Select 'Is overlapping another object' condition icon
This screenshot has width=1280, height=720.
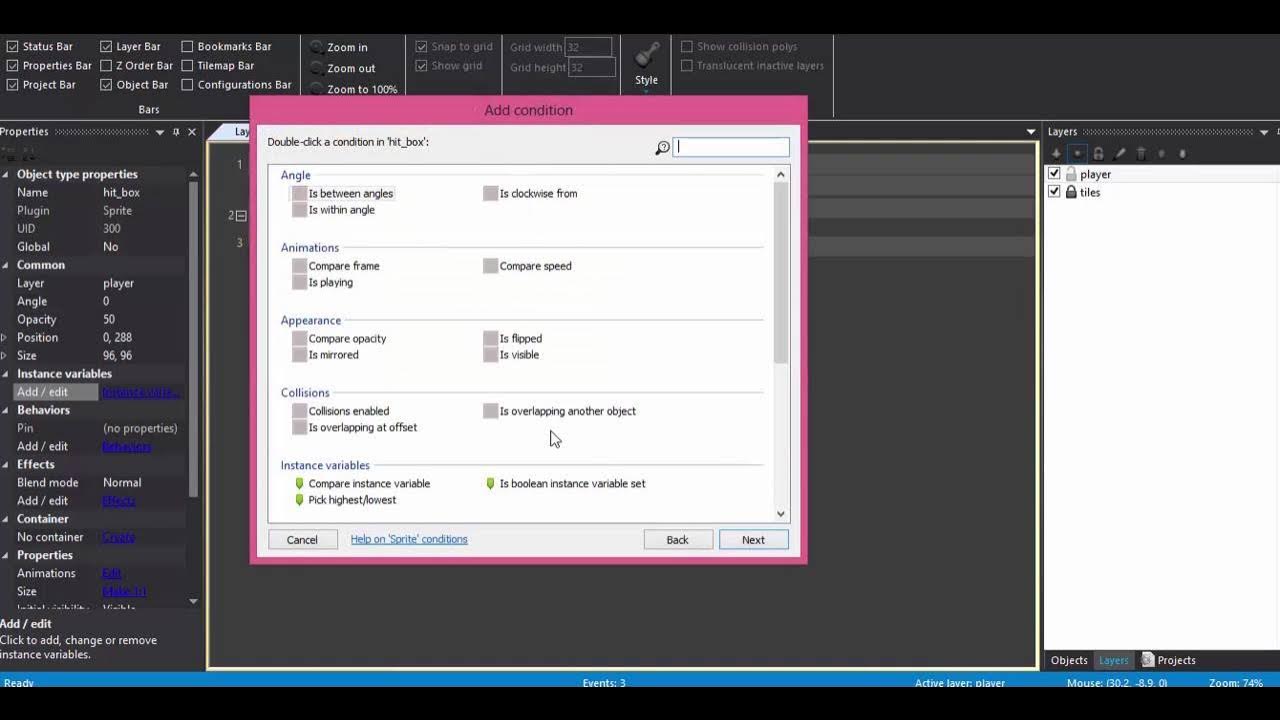[x=490, y=411]
